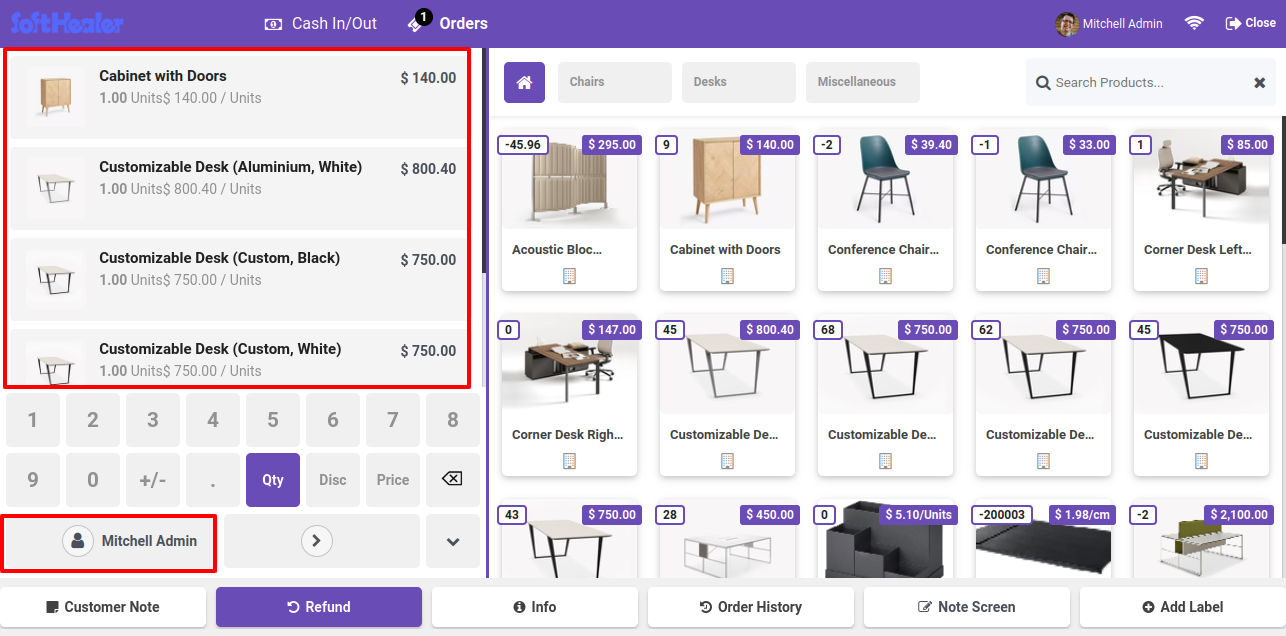
Task: Activate Qty mode on keypad
Action: pos(273,480)
